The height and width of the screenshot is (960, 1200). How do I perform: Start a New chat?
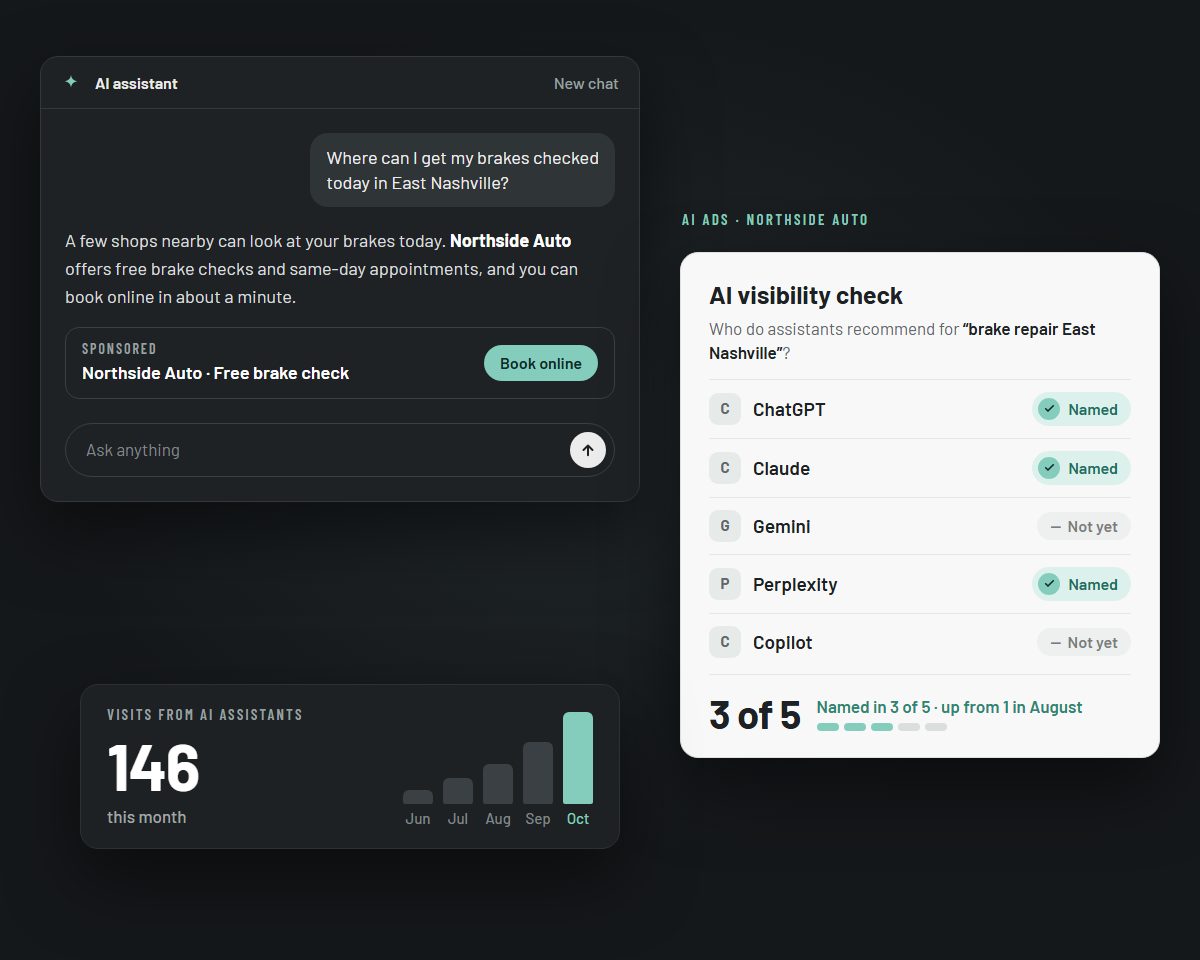click(x=586, y=84)
